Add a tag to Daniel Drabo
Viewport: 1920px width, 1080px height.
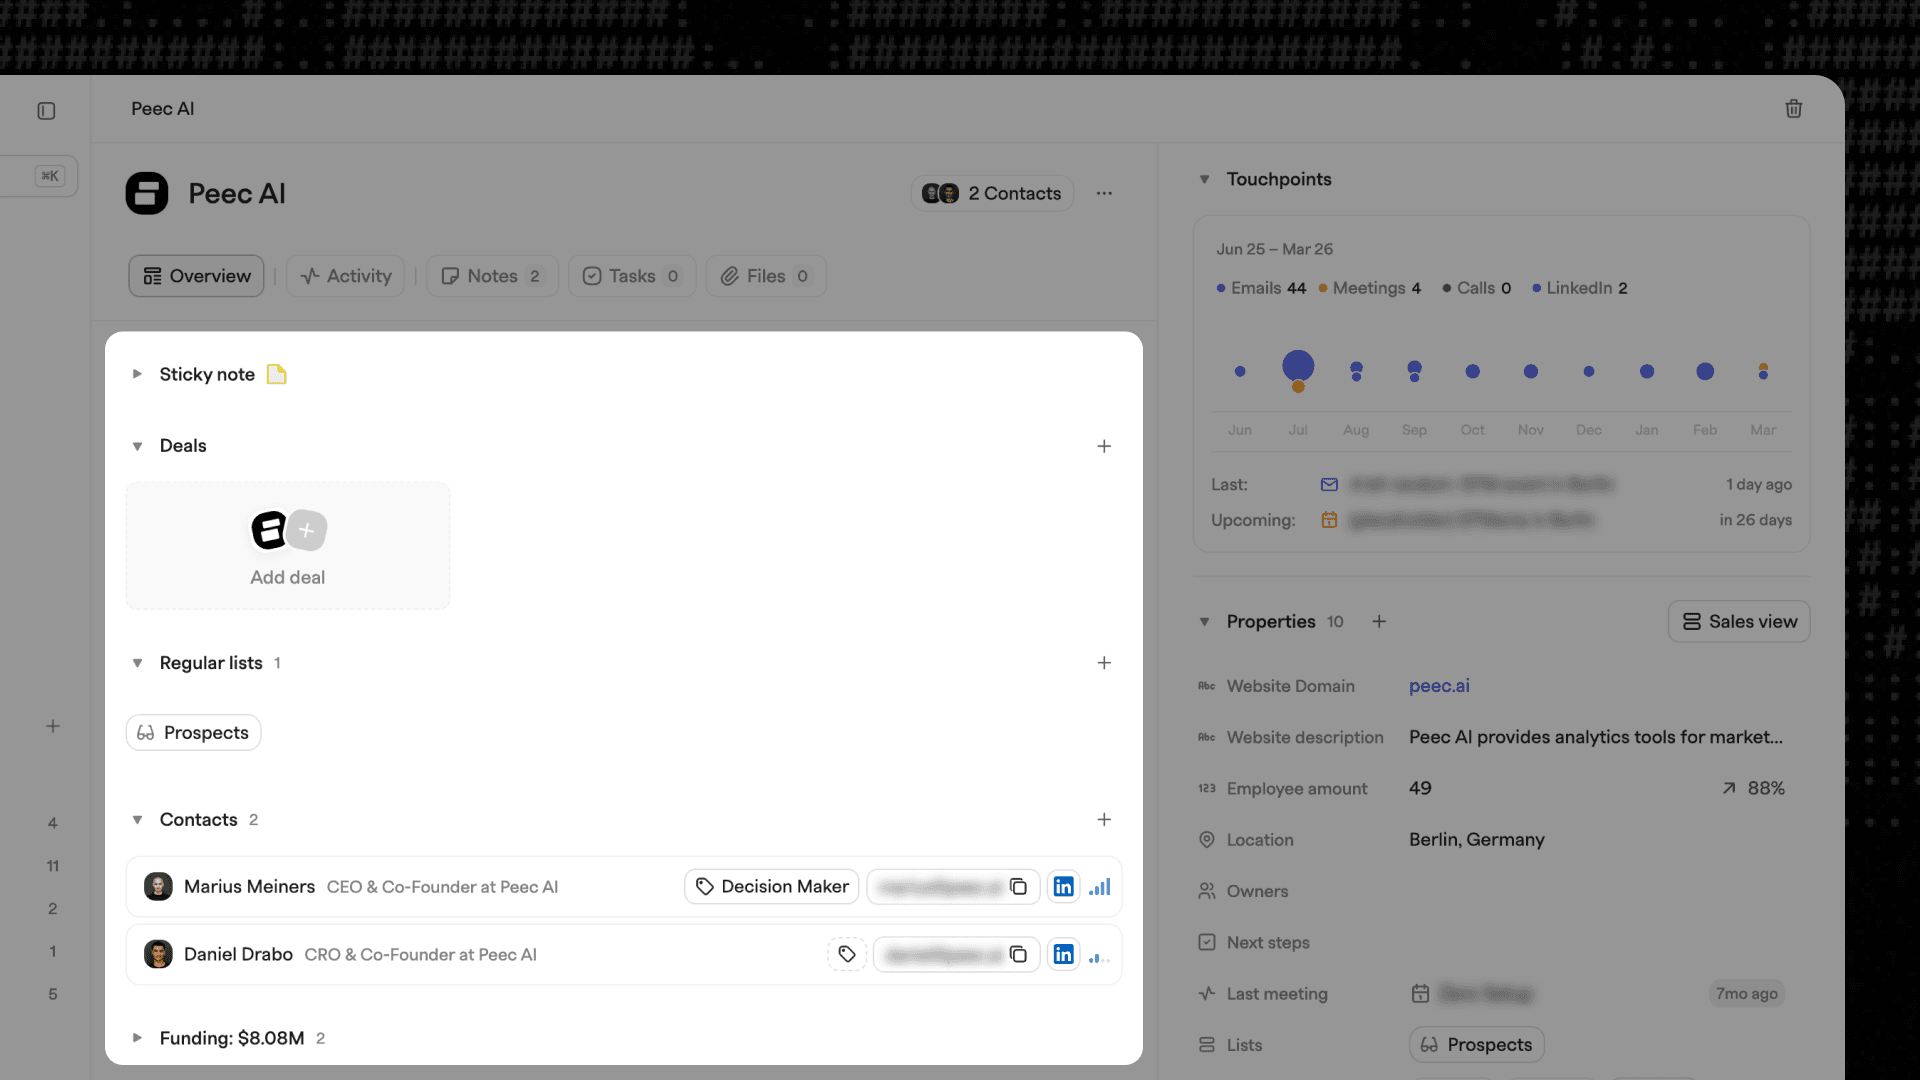(846, 955)
